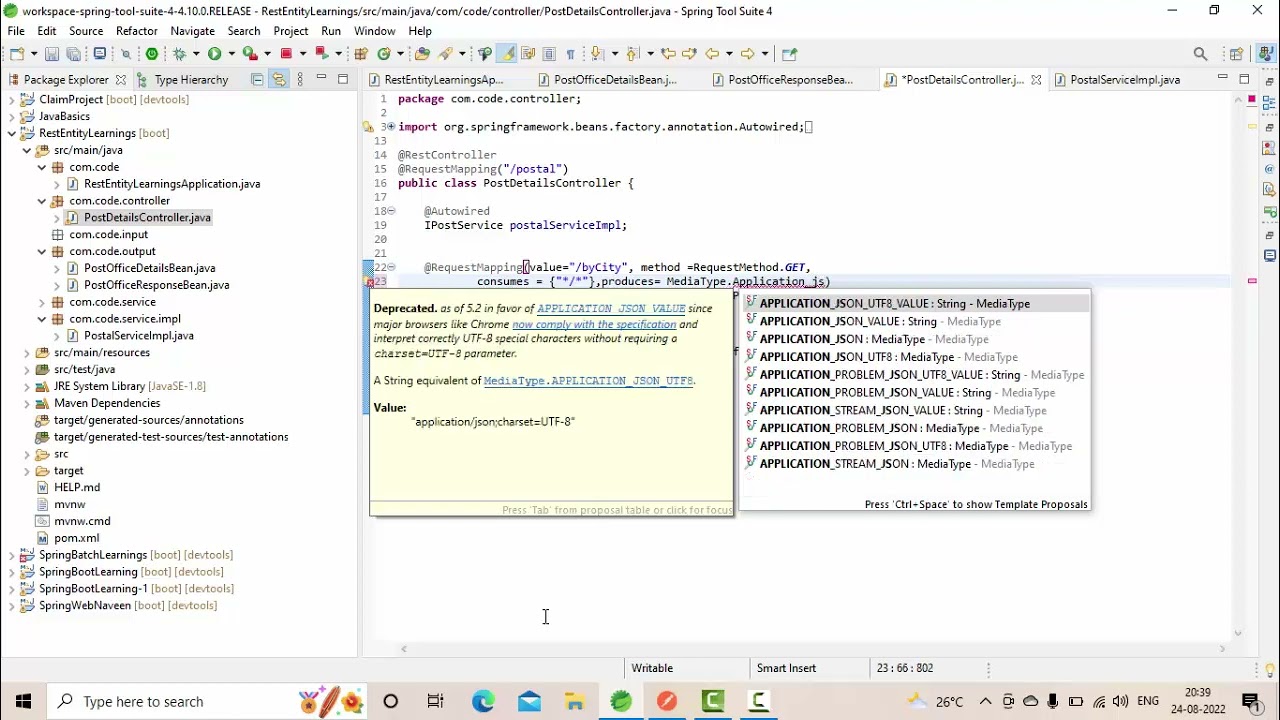Select HELP.md file in tree
The image size is (1280, 720).
click(x=76, y=487)
